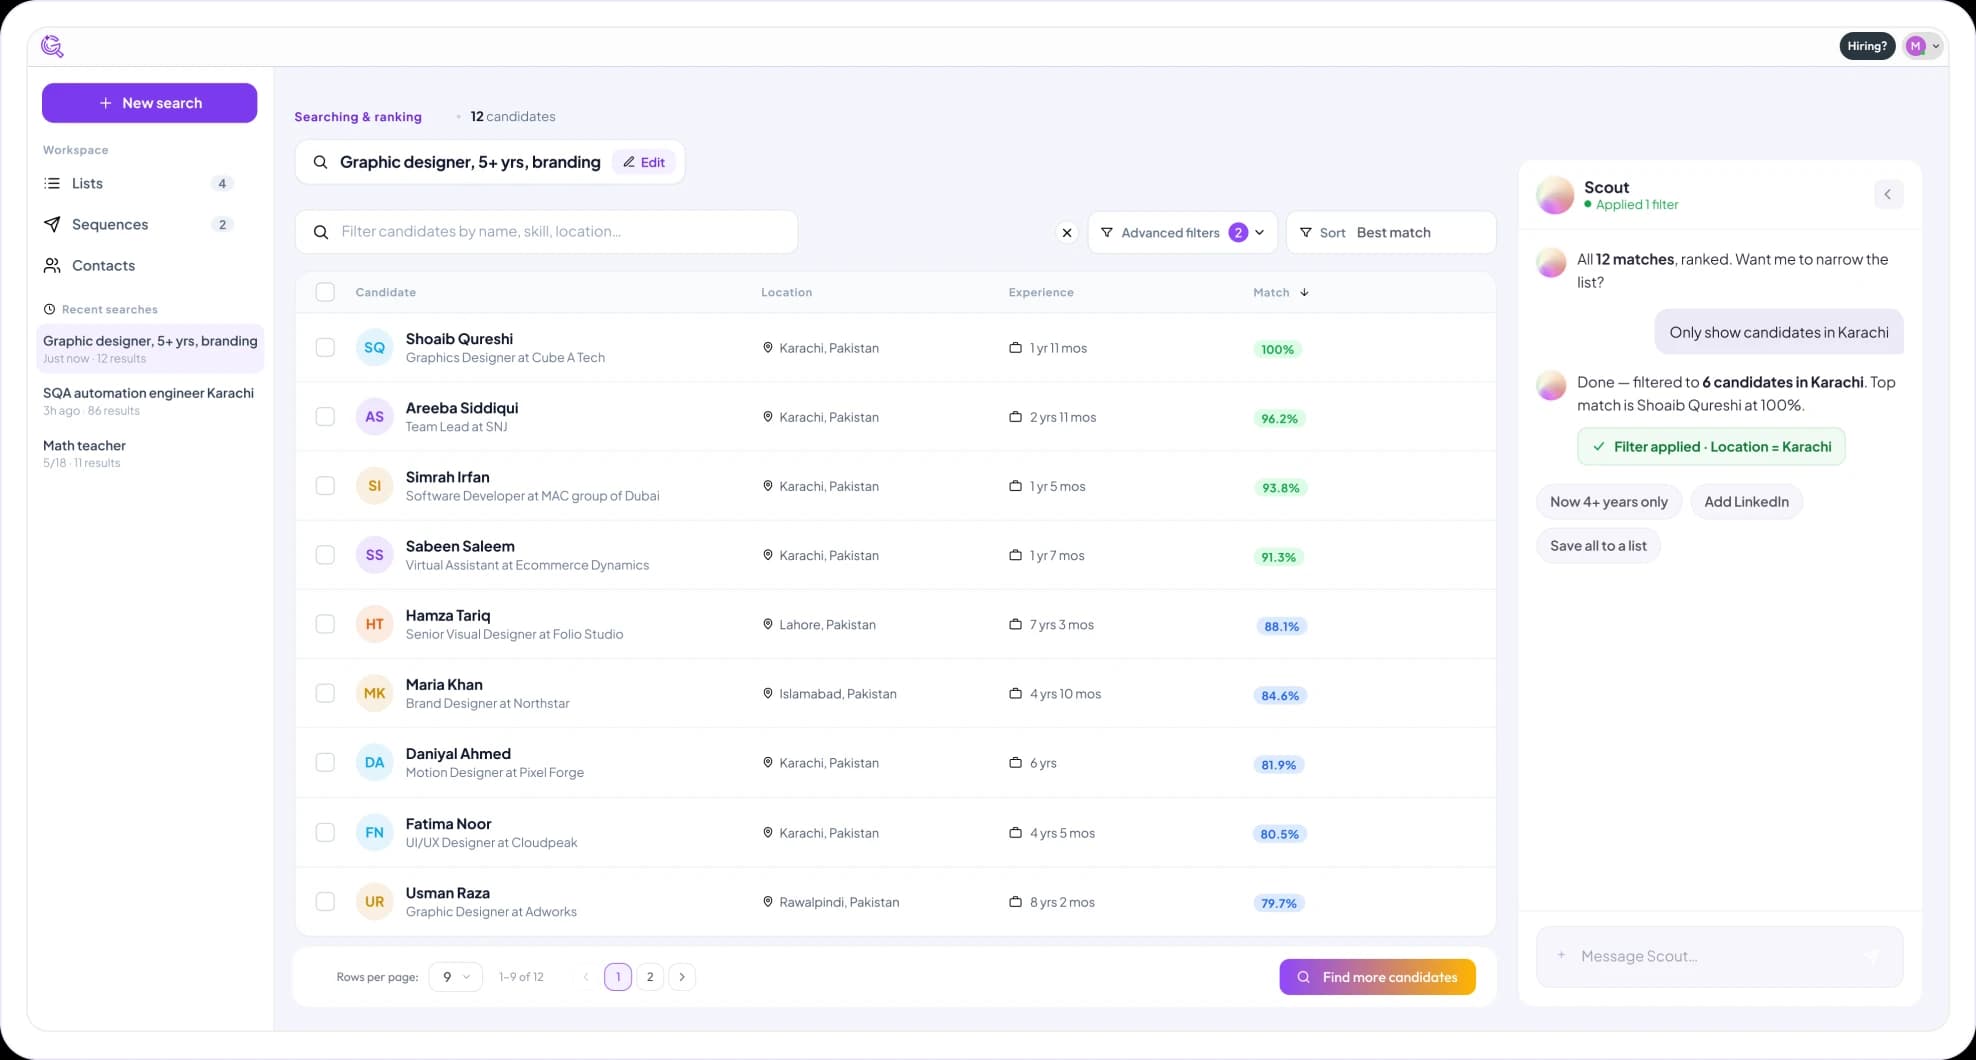Click the Add LinkedIn suggestion chip
1976x1060 pixels.
(x=1746, y=502)
